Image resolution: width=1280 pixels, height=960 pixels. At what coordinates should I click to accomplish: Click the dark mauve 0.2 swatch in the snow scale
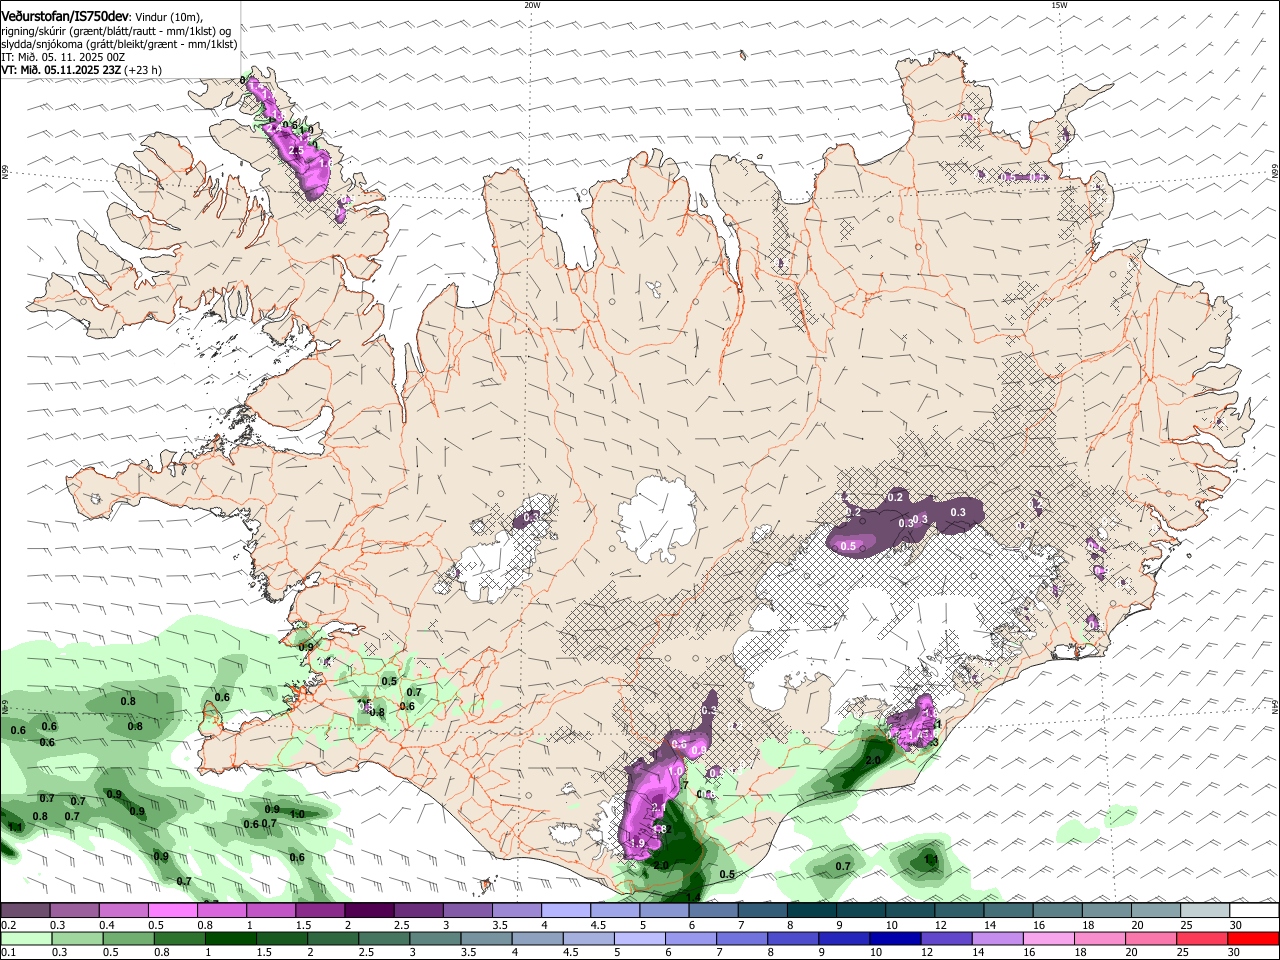[x=25, y=911]
